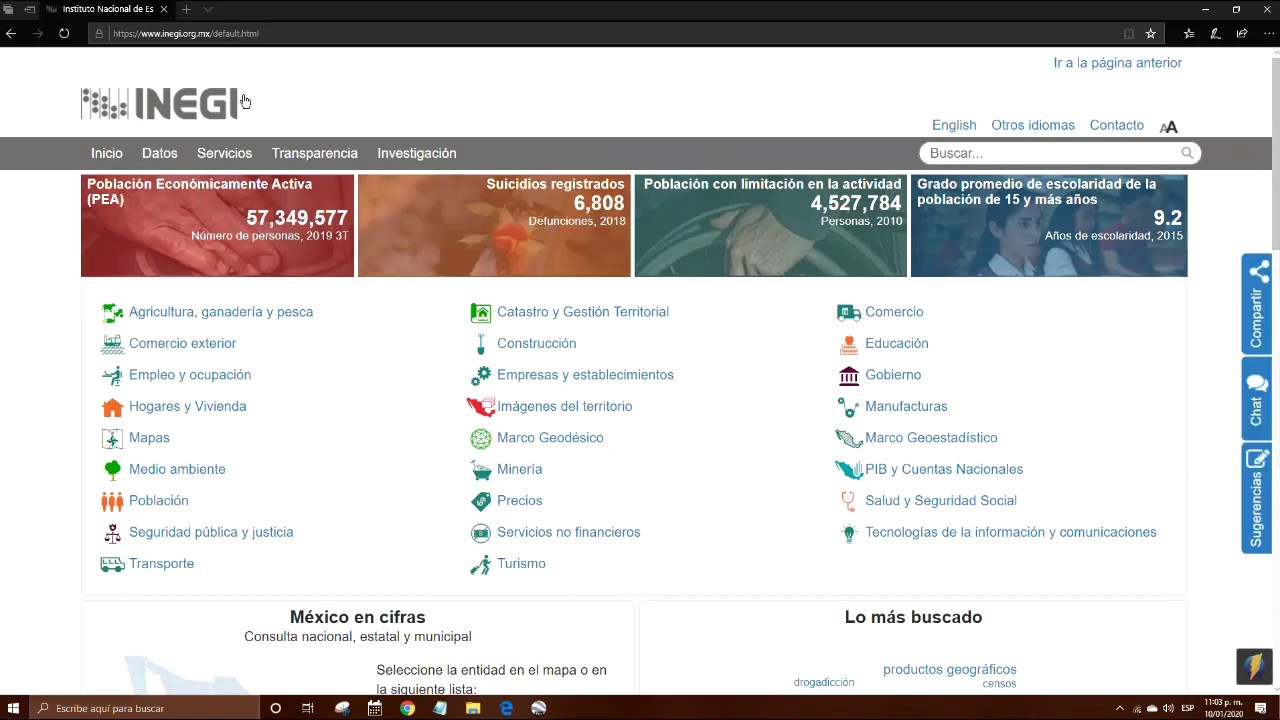Click the Manufacturas icon

tap(849, 407)
